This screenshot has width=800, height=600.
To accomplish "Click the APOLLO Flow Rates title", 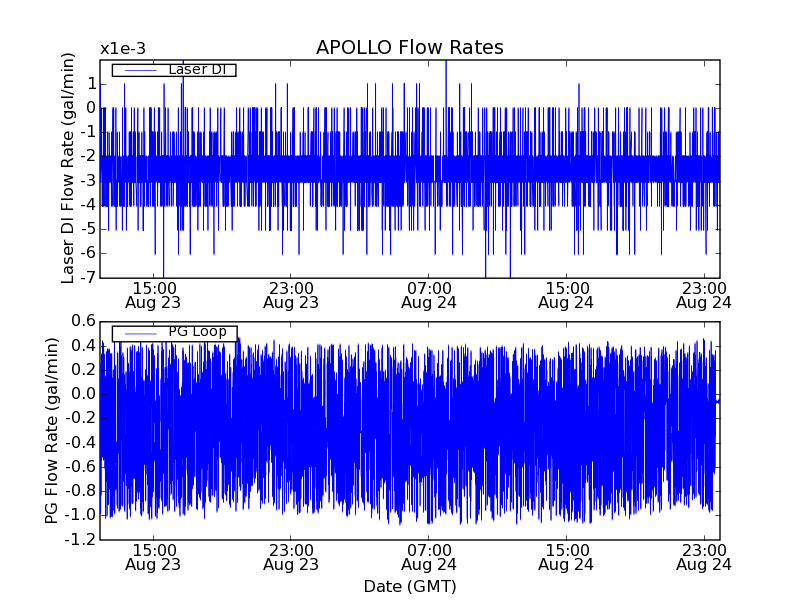I will (410, 47).
